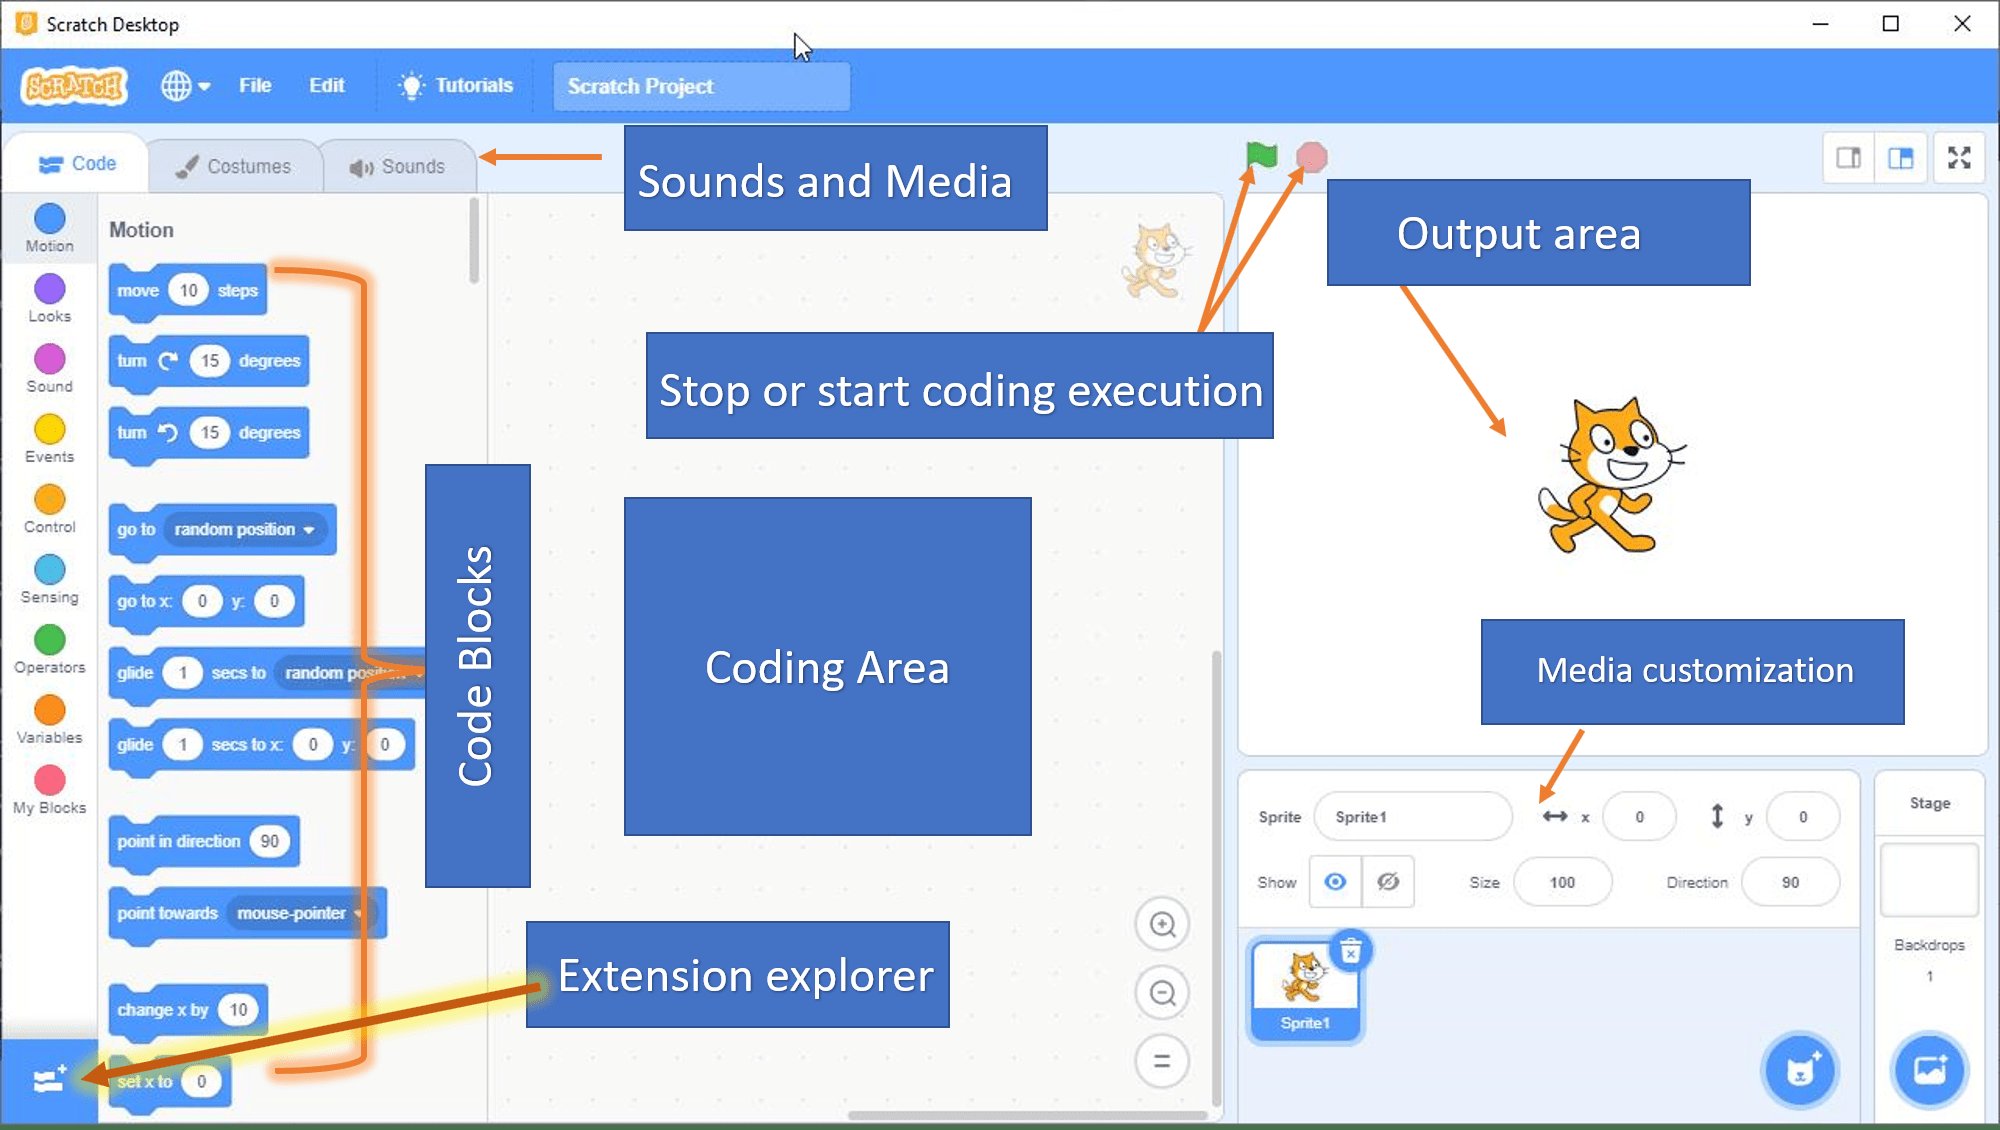Open the Add Extension button at bottom-left

pyautogui.click(x=49, y=1080)
